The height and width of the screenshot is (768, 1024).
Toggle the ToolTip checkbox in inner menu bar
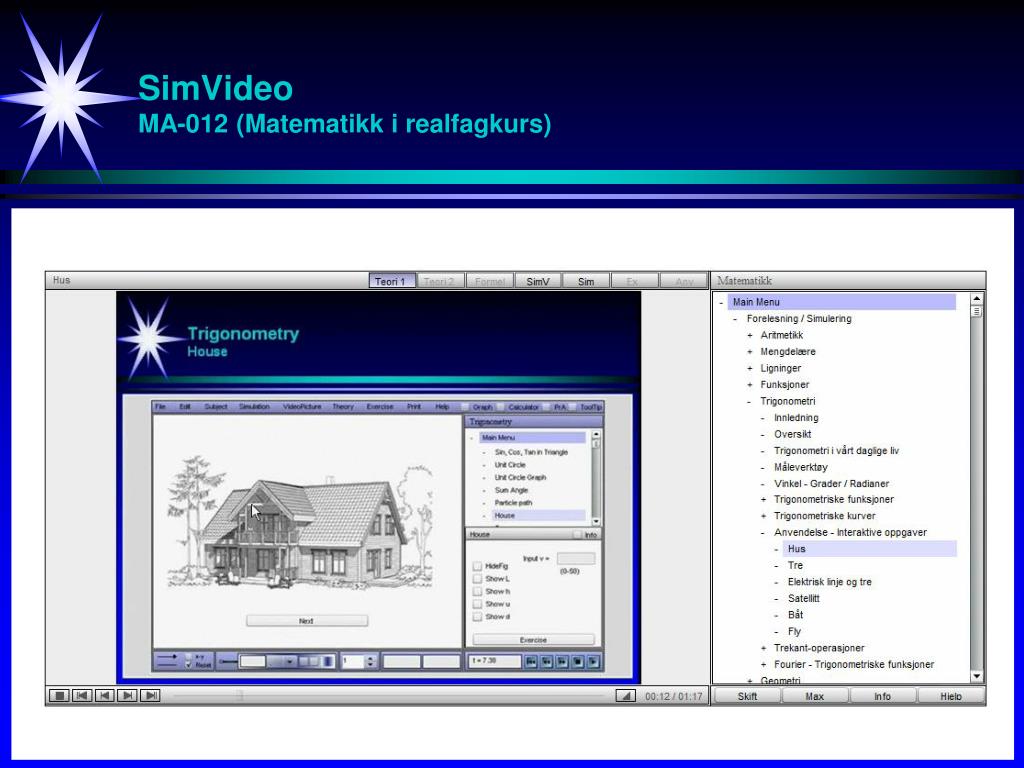[x=574, y=407]
